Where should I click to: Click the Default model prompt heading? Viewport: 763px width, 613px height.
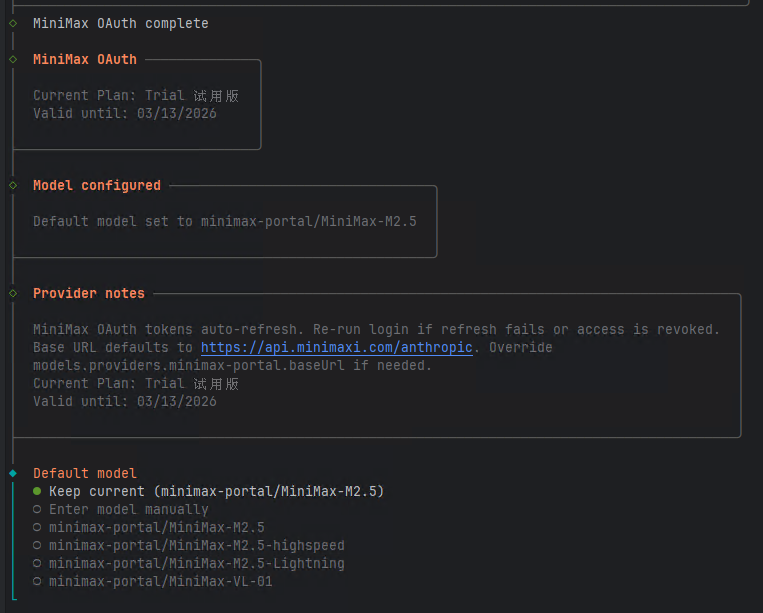[85, 473]
